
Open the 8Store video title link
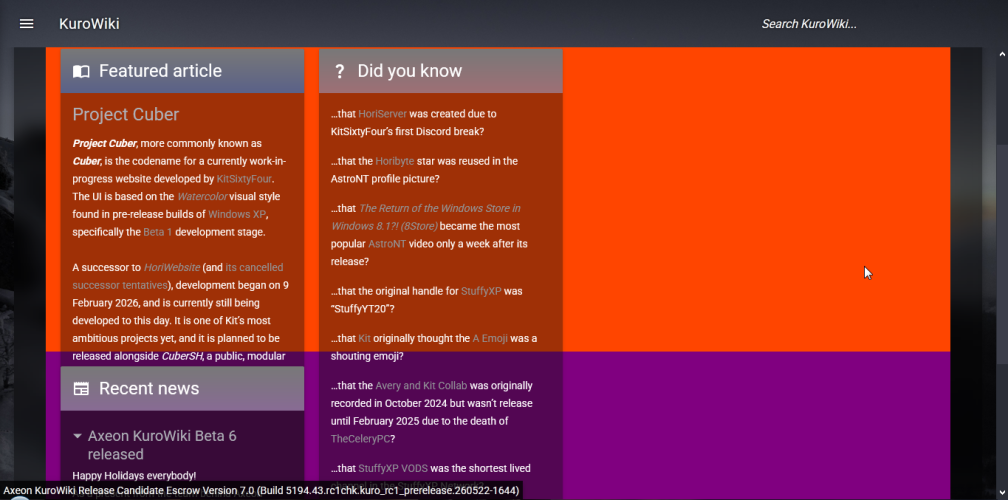point(426,217)
